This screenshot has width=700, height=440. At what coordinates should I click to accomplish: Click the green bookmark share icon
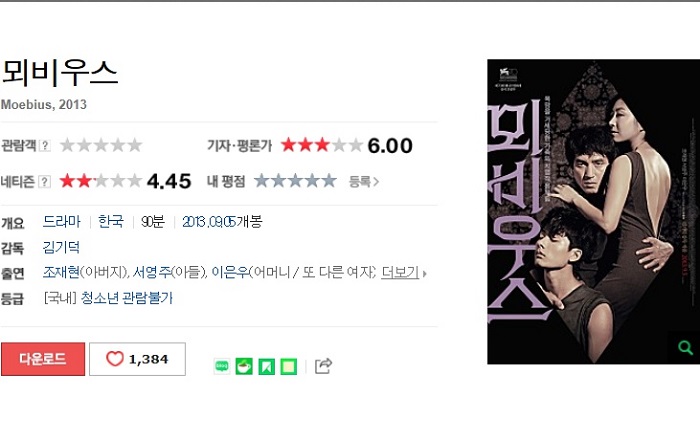(x=267, y=367)
